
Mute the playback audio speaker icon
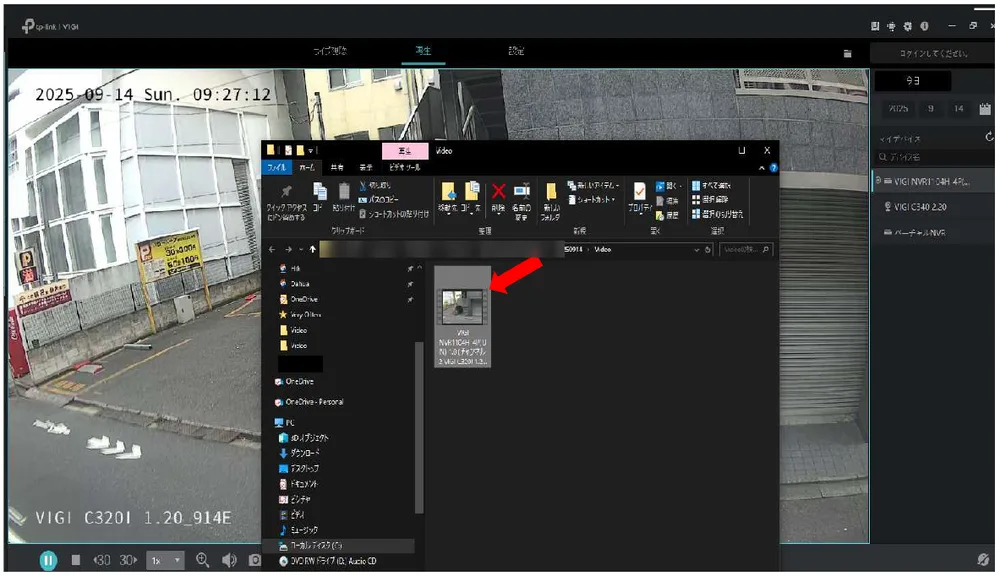pos(229,560)
